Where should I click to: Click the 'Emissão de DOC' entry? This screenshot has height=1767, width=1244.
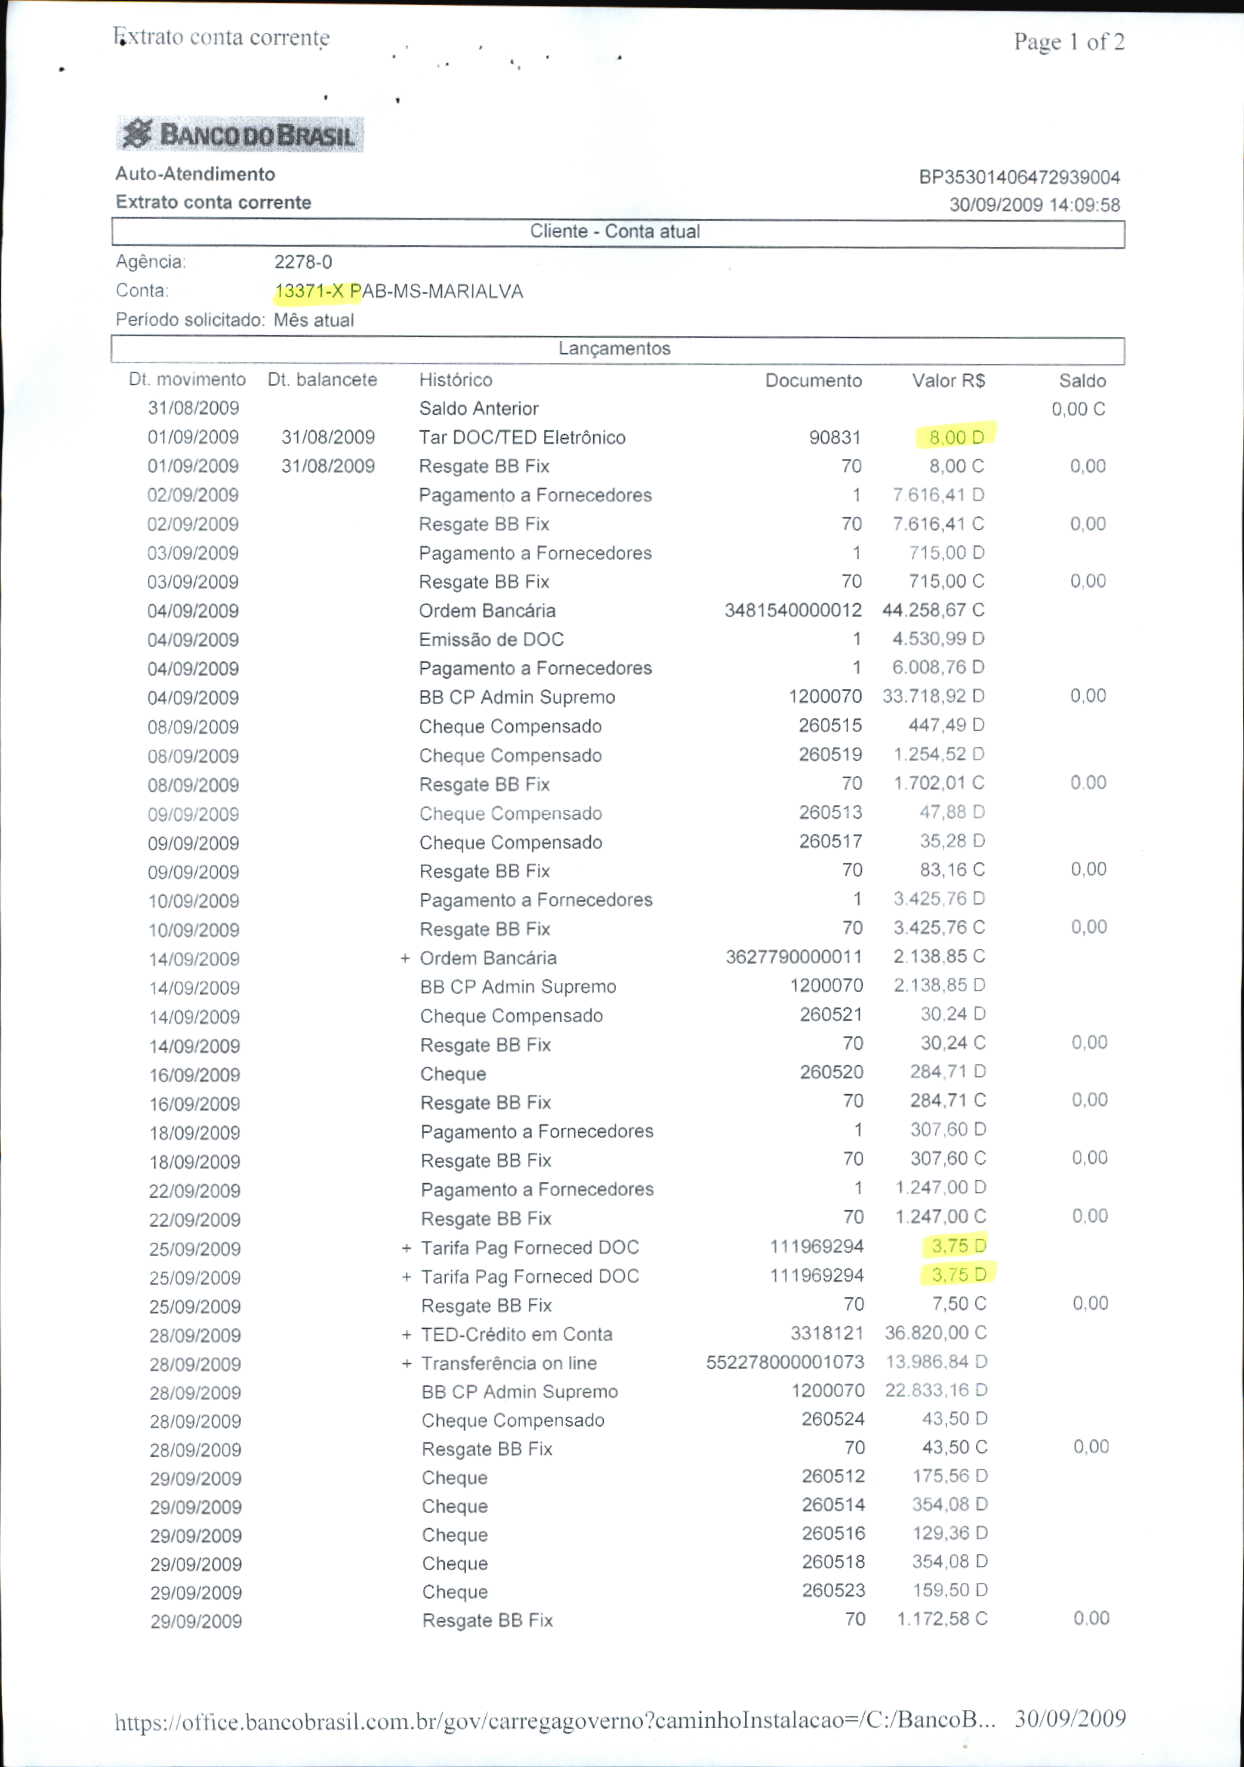pos(491,640)
